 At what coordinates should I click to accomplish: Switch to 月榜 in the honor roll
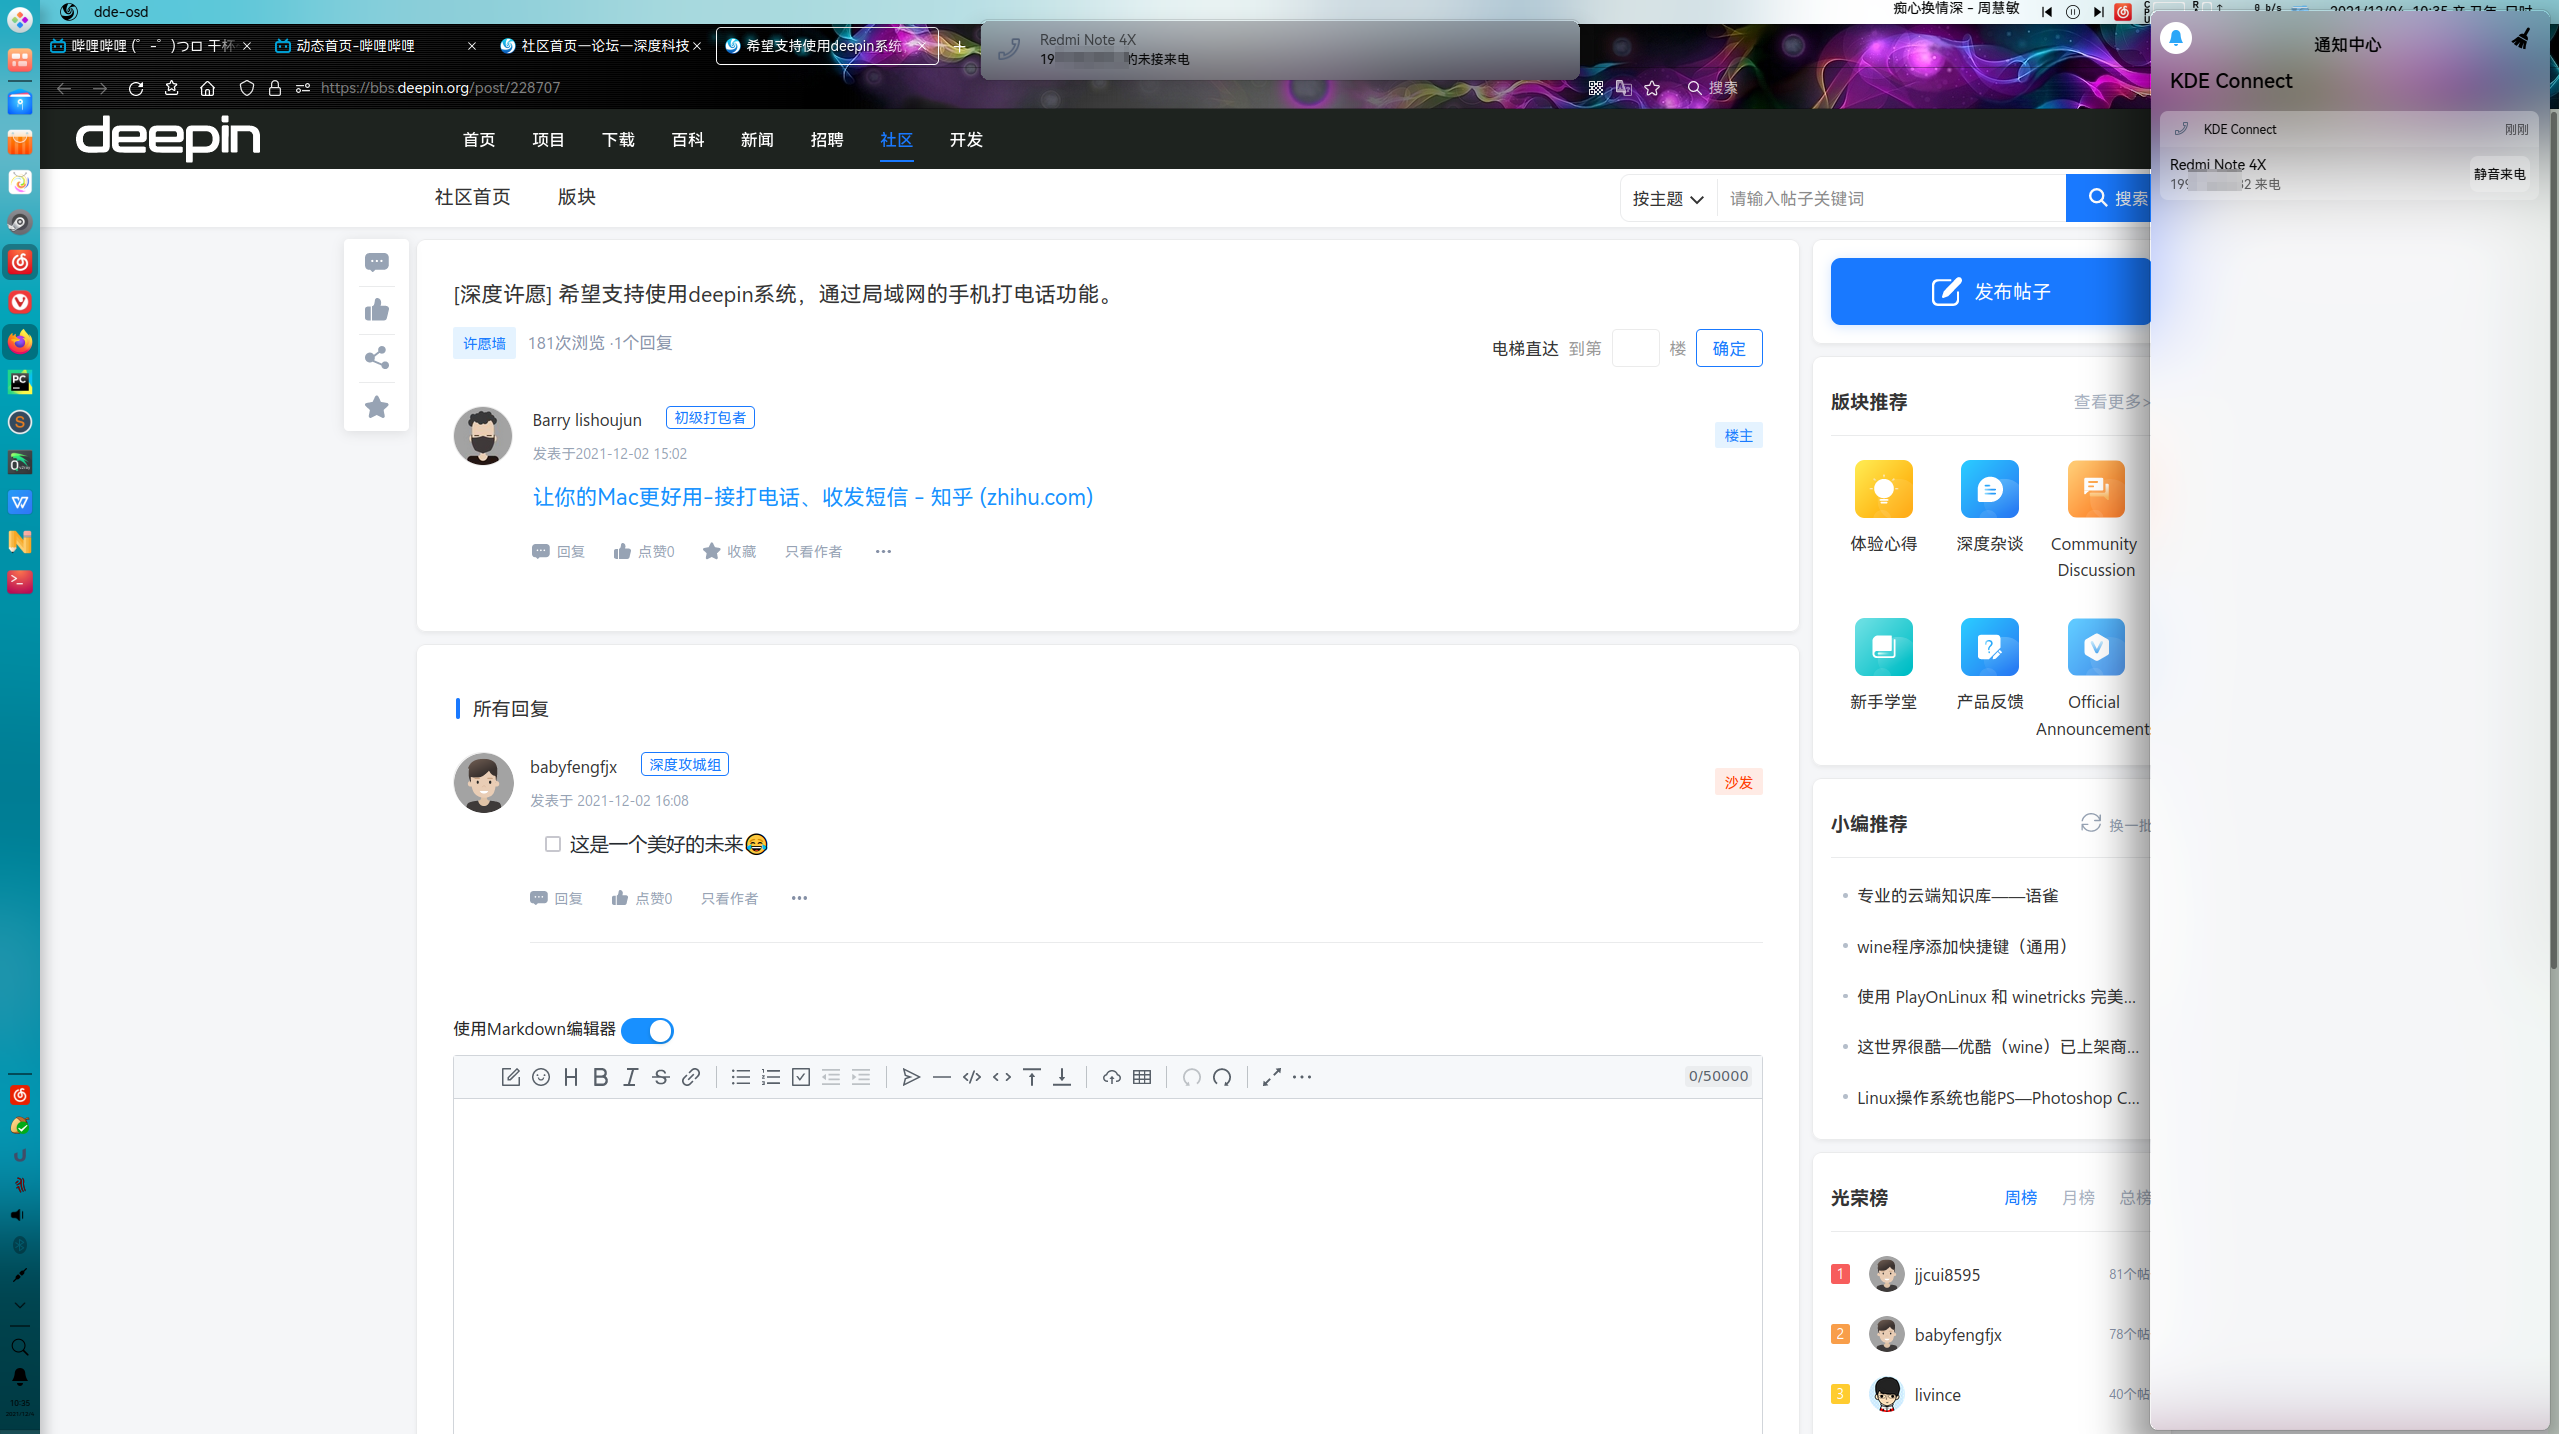(x=2077, y=1197)
